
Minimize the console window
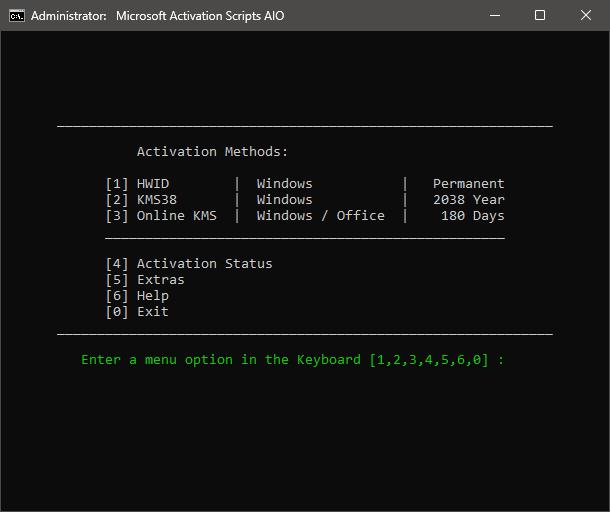(494, 15)
